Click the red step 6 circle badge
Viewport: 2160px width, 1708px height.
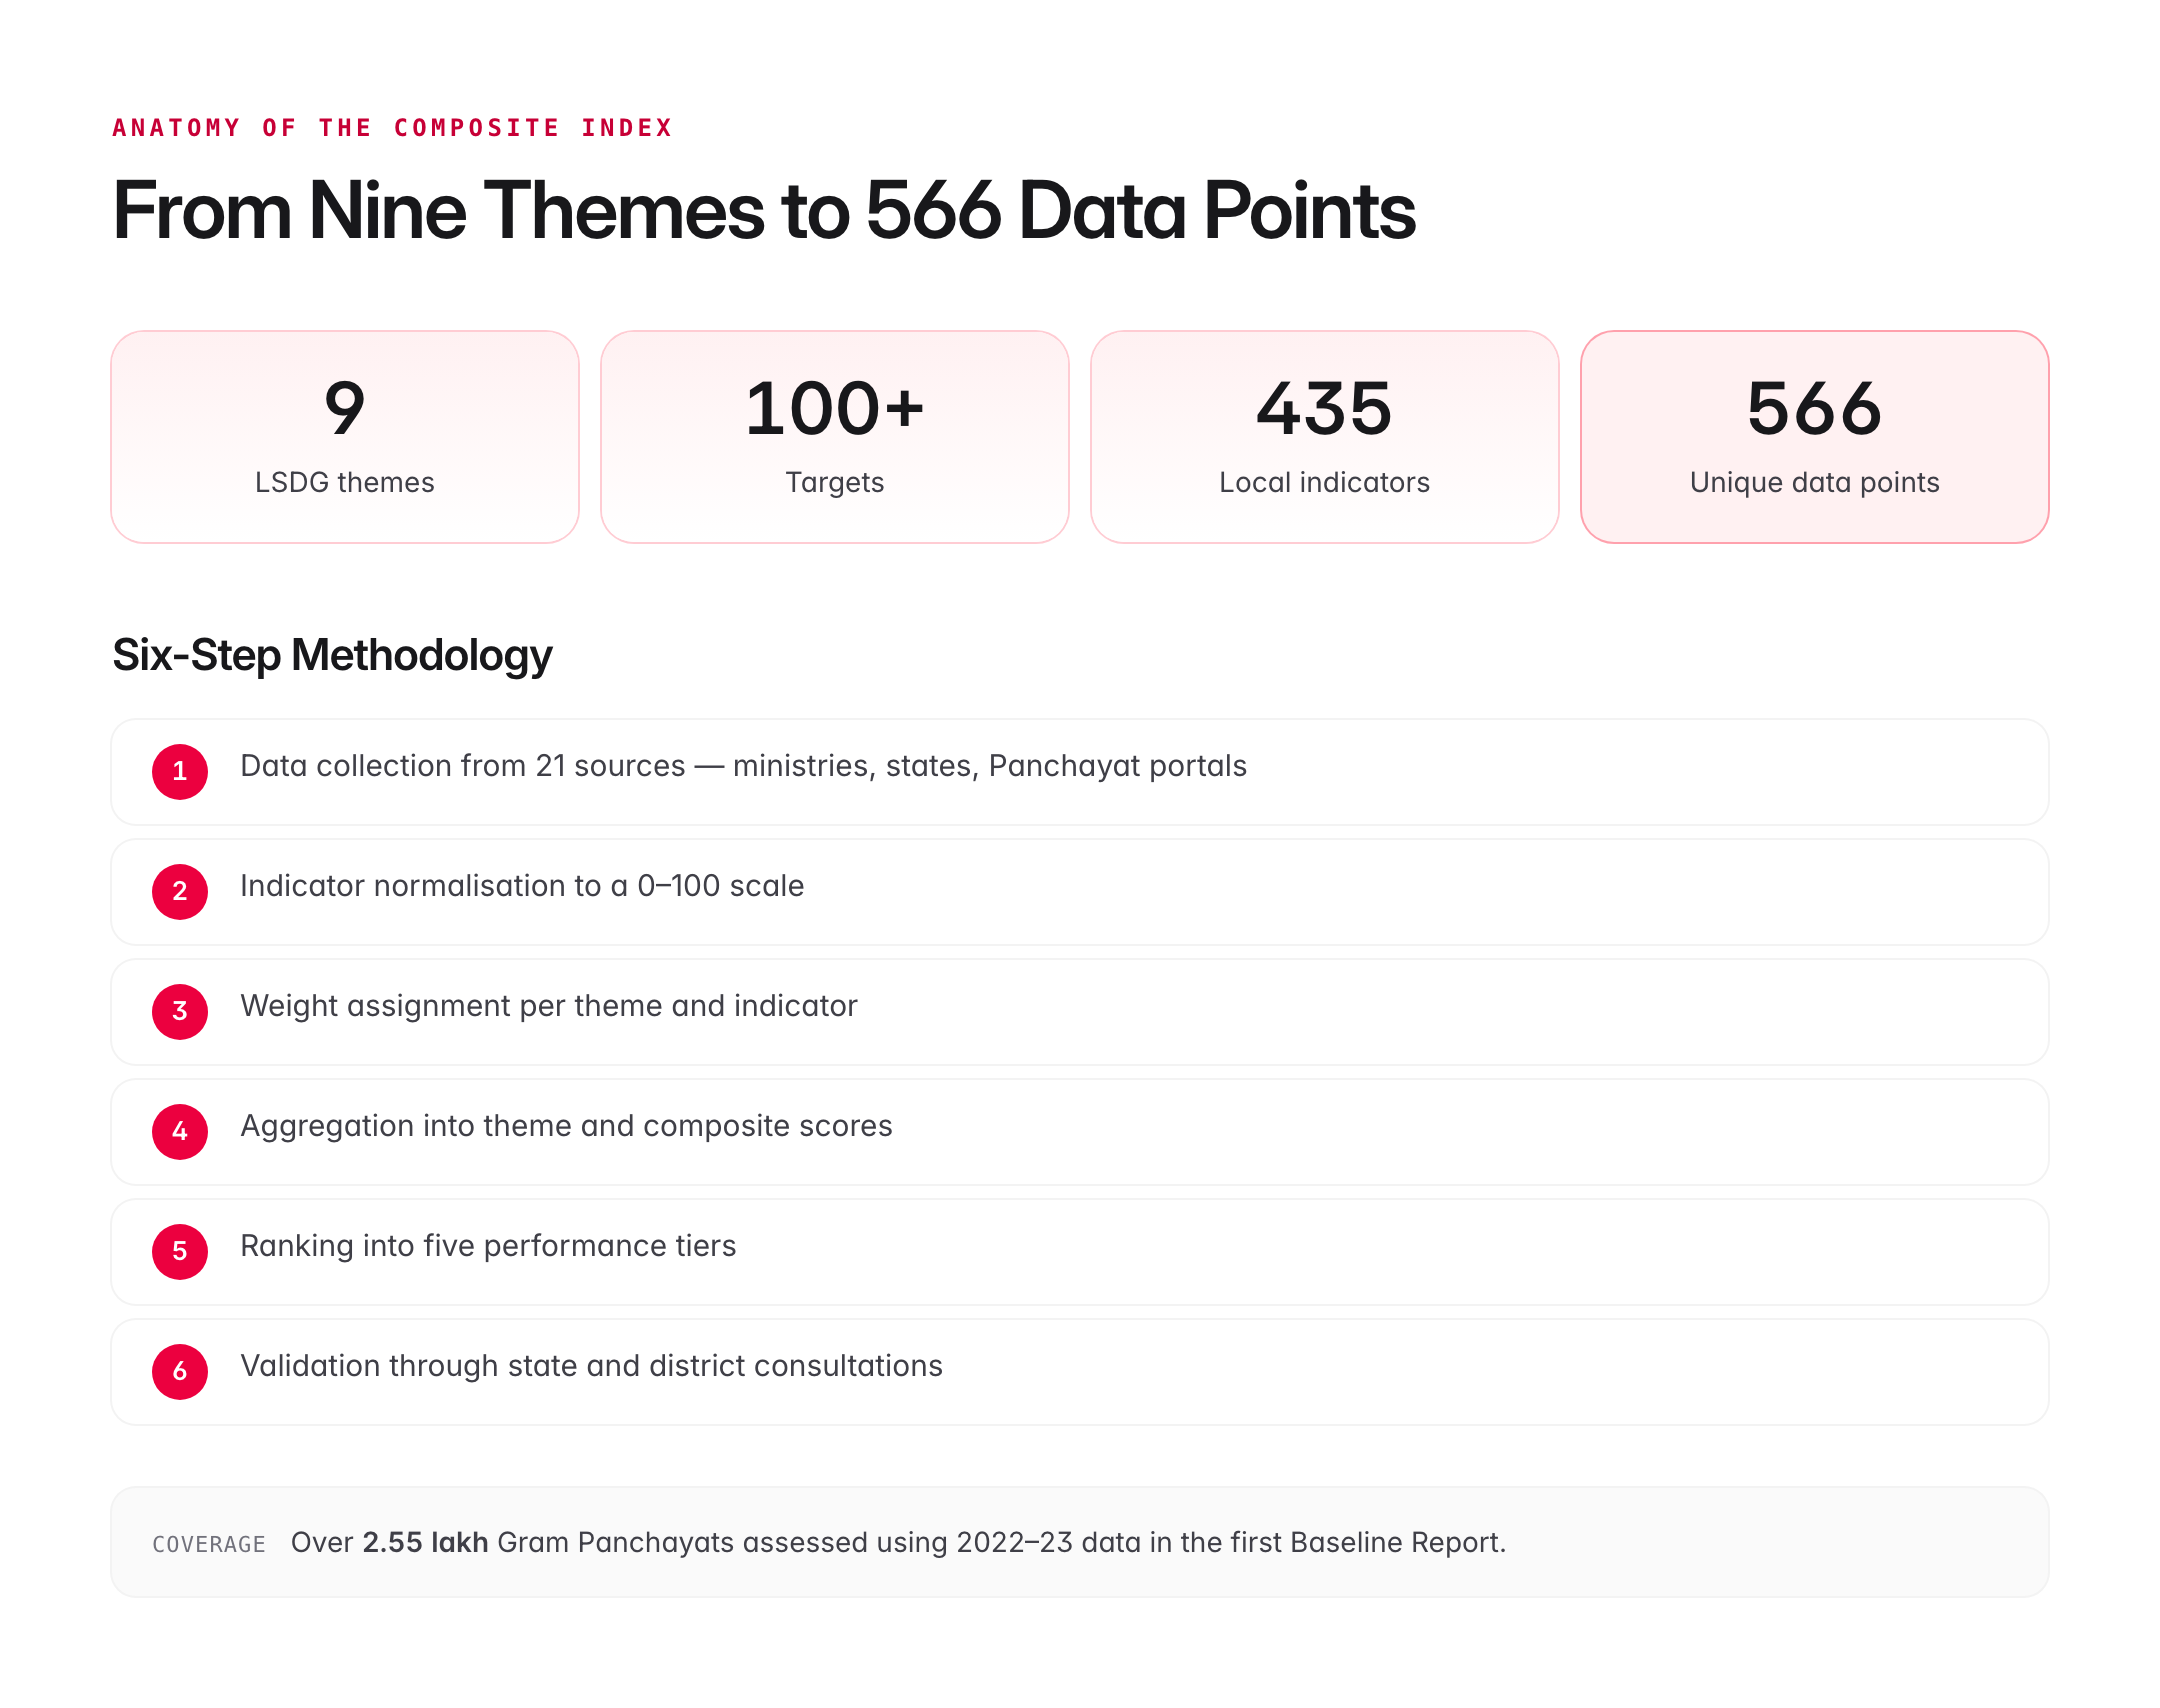coord(180,1371)
